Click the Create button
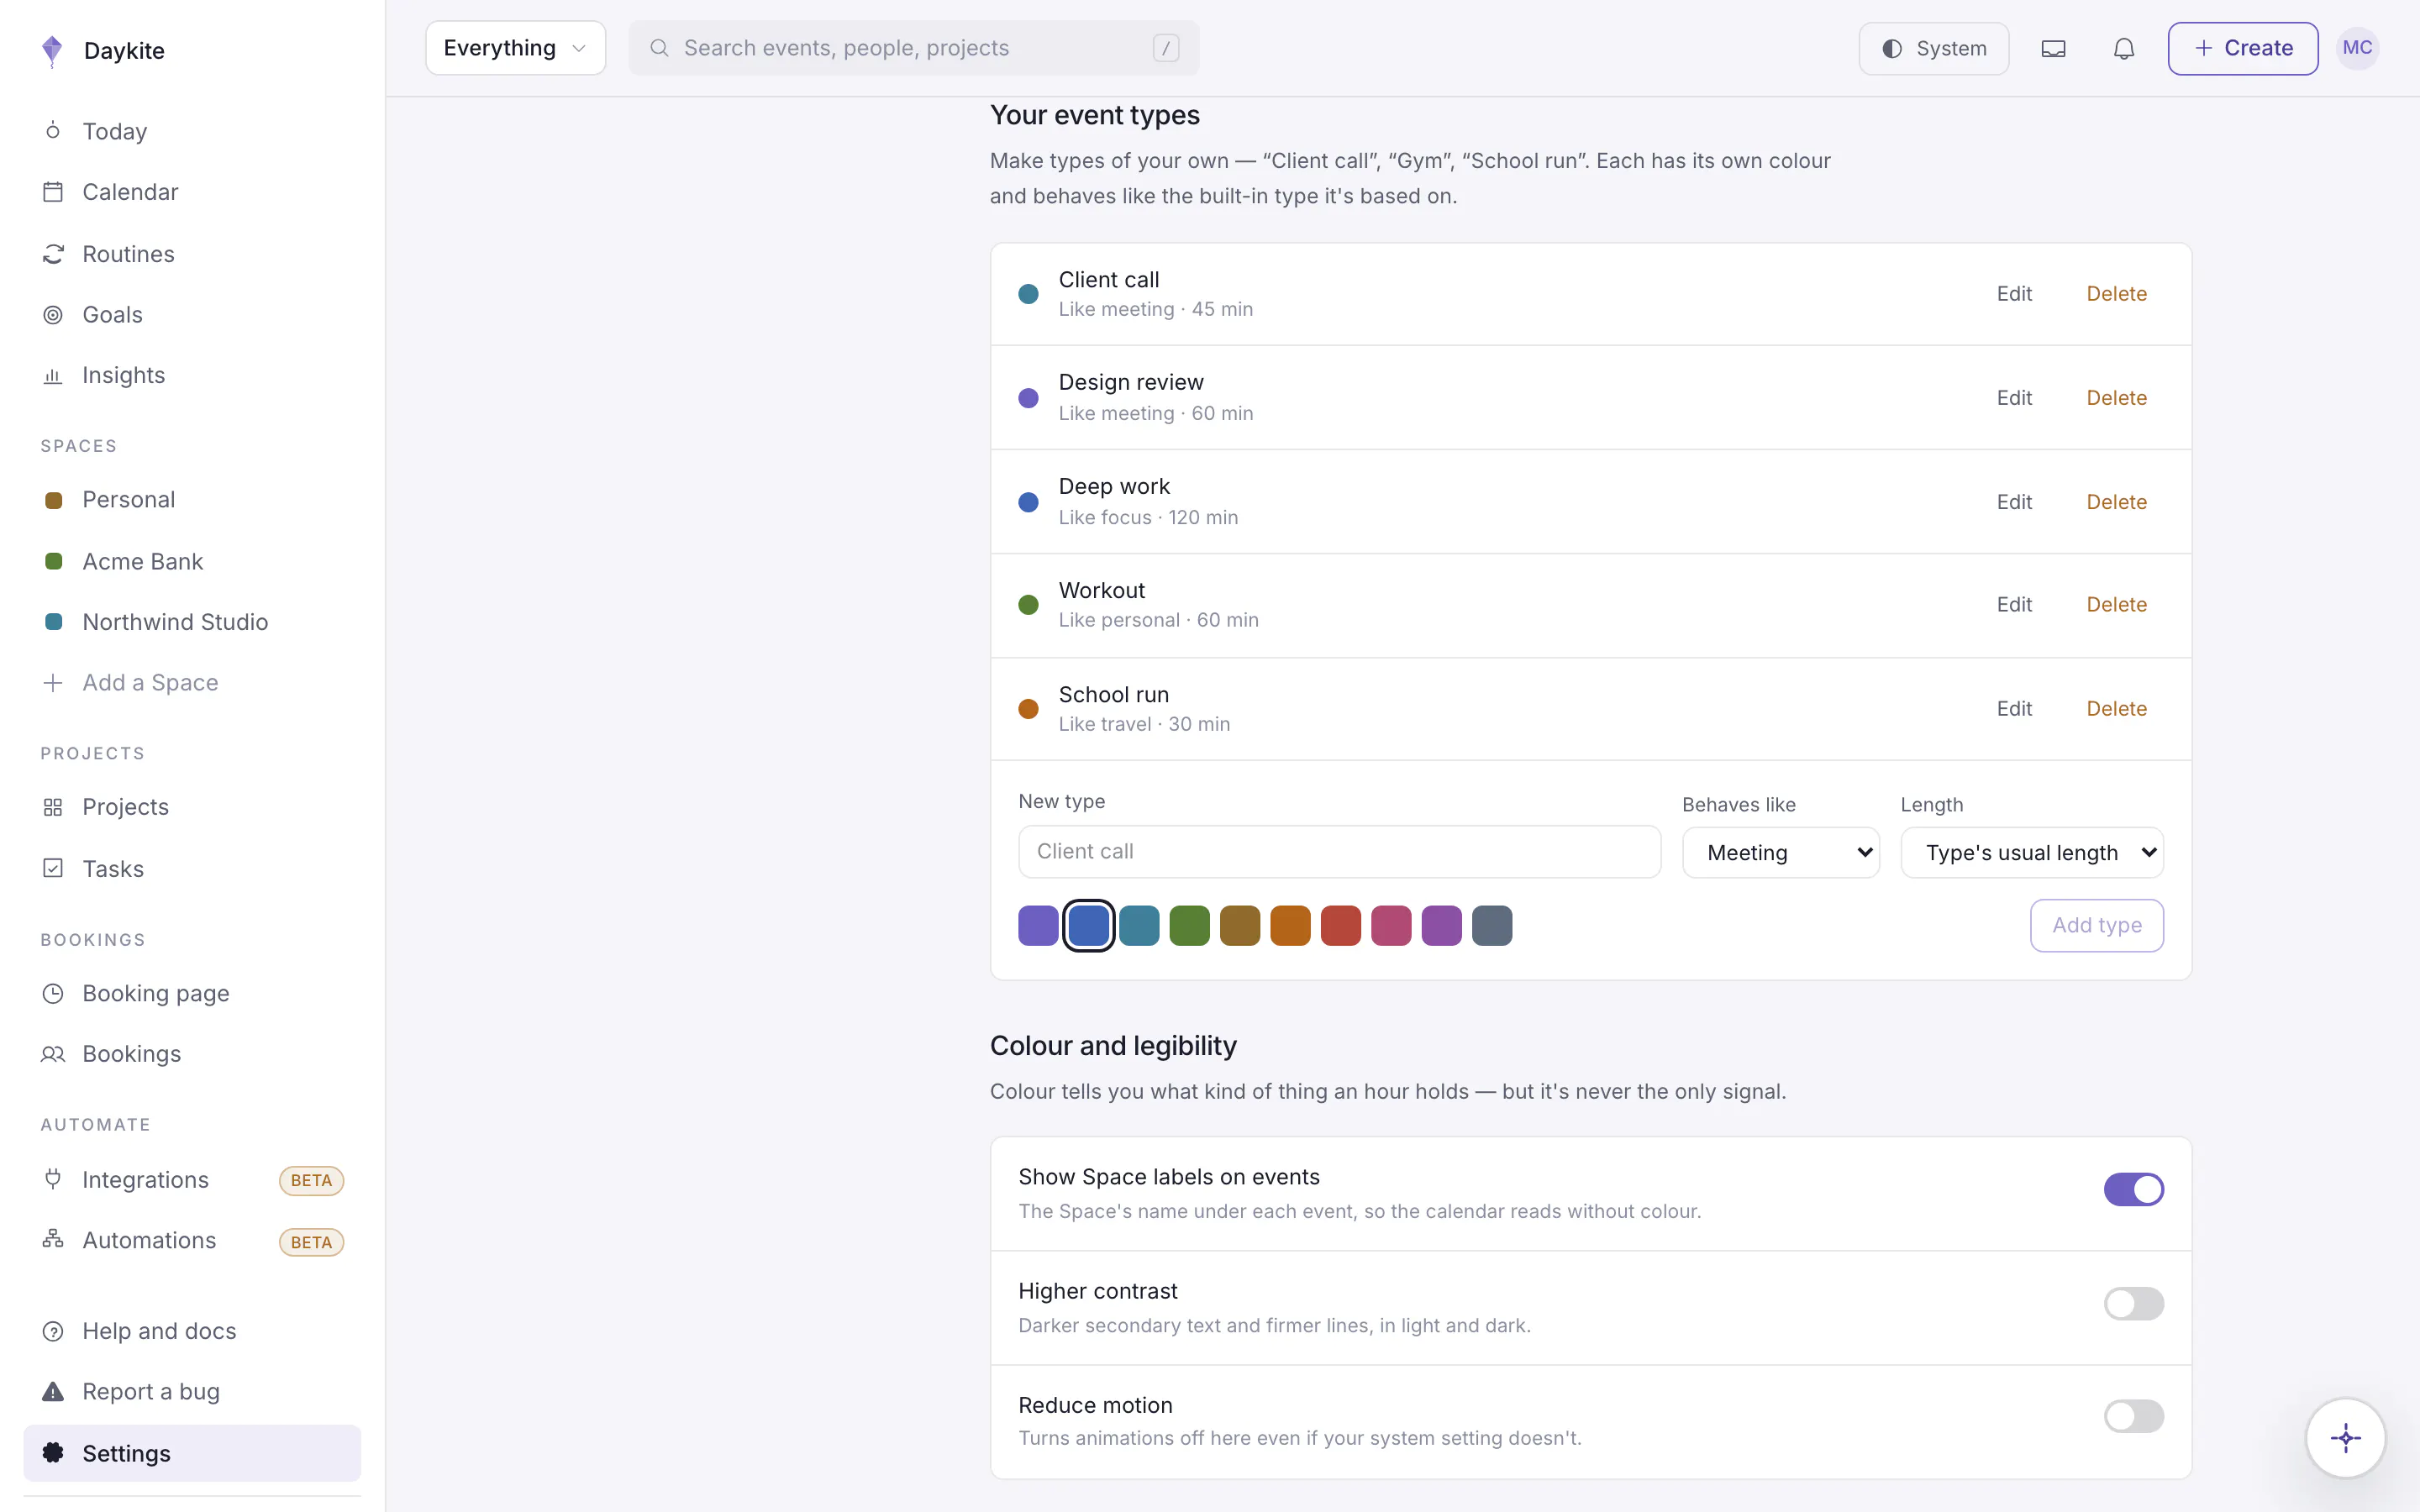The image size is (2420, 1512). 2243,48
